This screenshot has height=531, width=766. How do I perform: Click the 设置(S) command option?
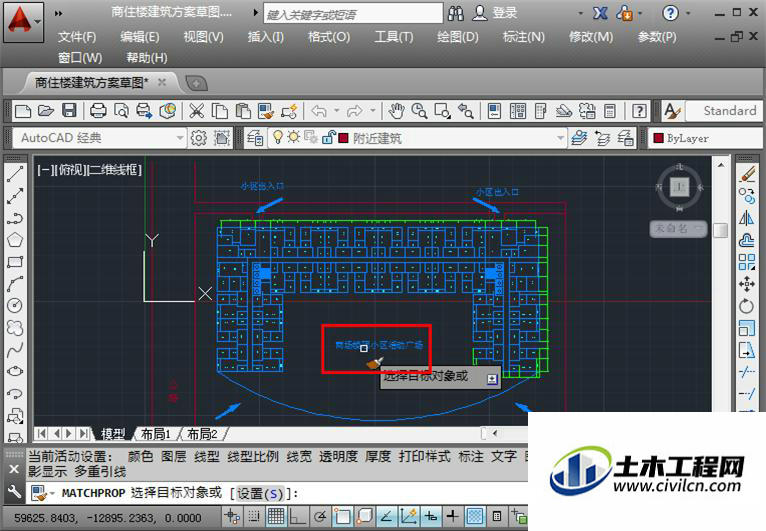[259, 493]
